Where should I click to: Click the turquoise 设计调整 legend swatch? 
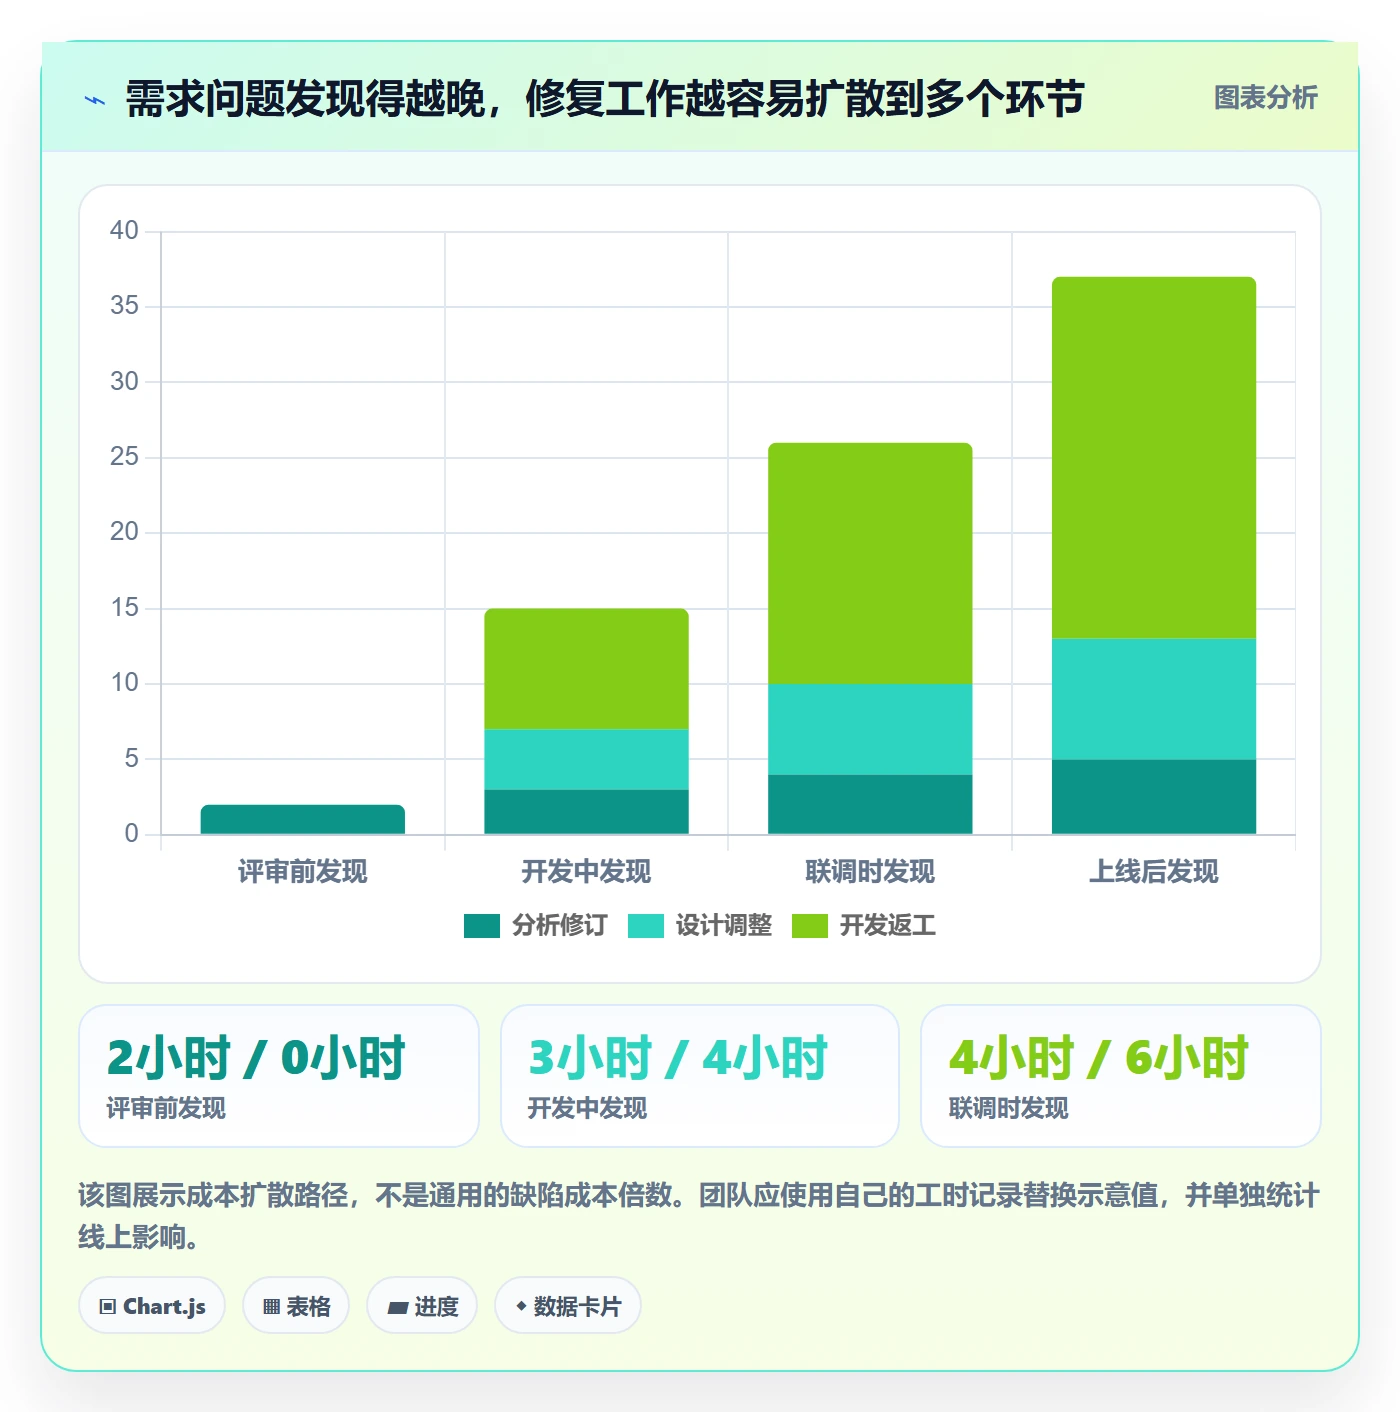coord(646,926)
